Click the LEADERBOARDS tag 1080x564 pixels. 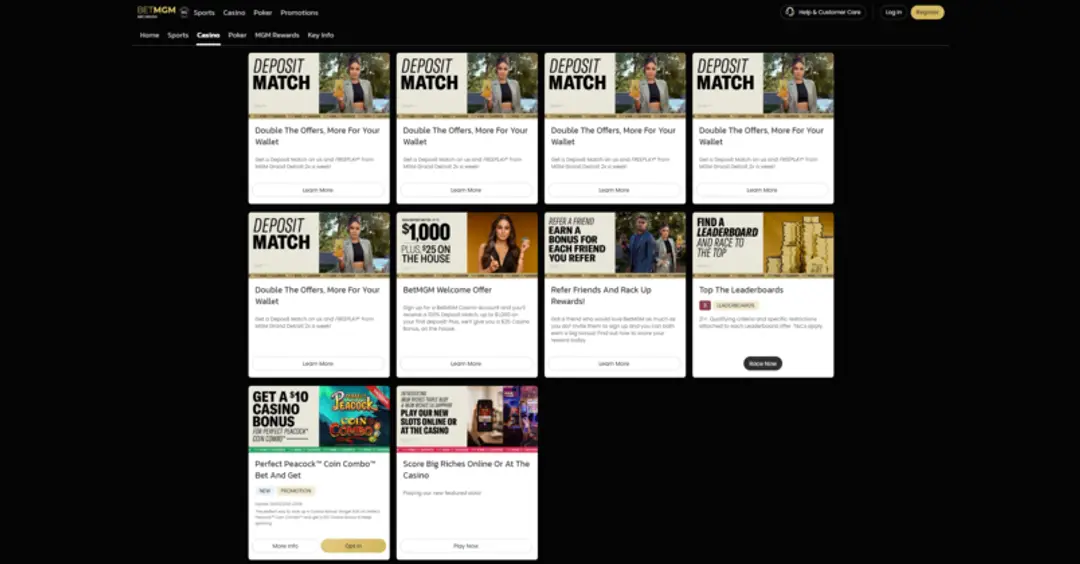[x=736, y=305]
